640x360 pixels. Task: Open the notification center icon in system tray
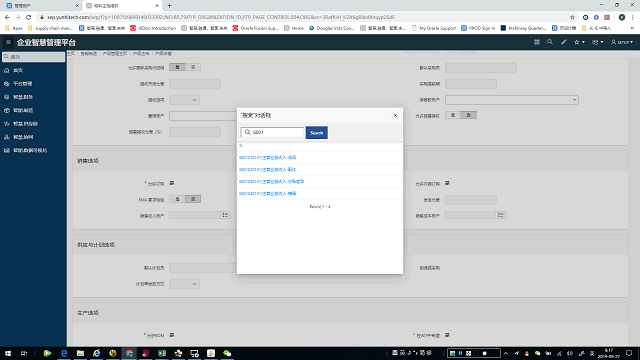point(629,353)
